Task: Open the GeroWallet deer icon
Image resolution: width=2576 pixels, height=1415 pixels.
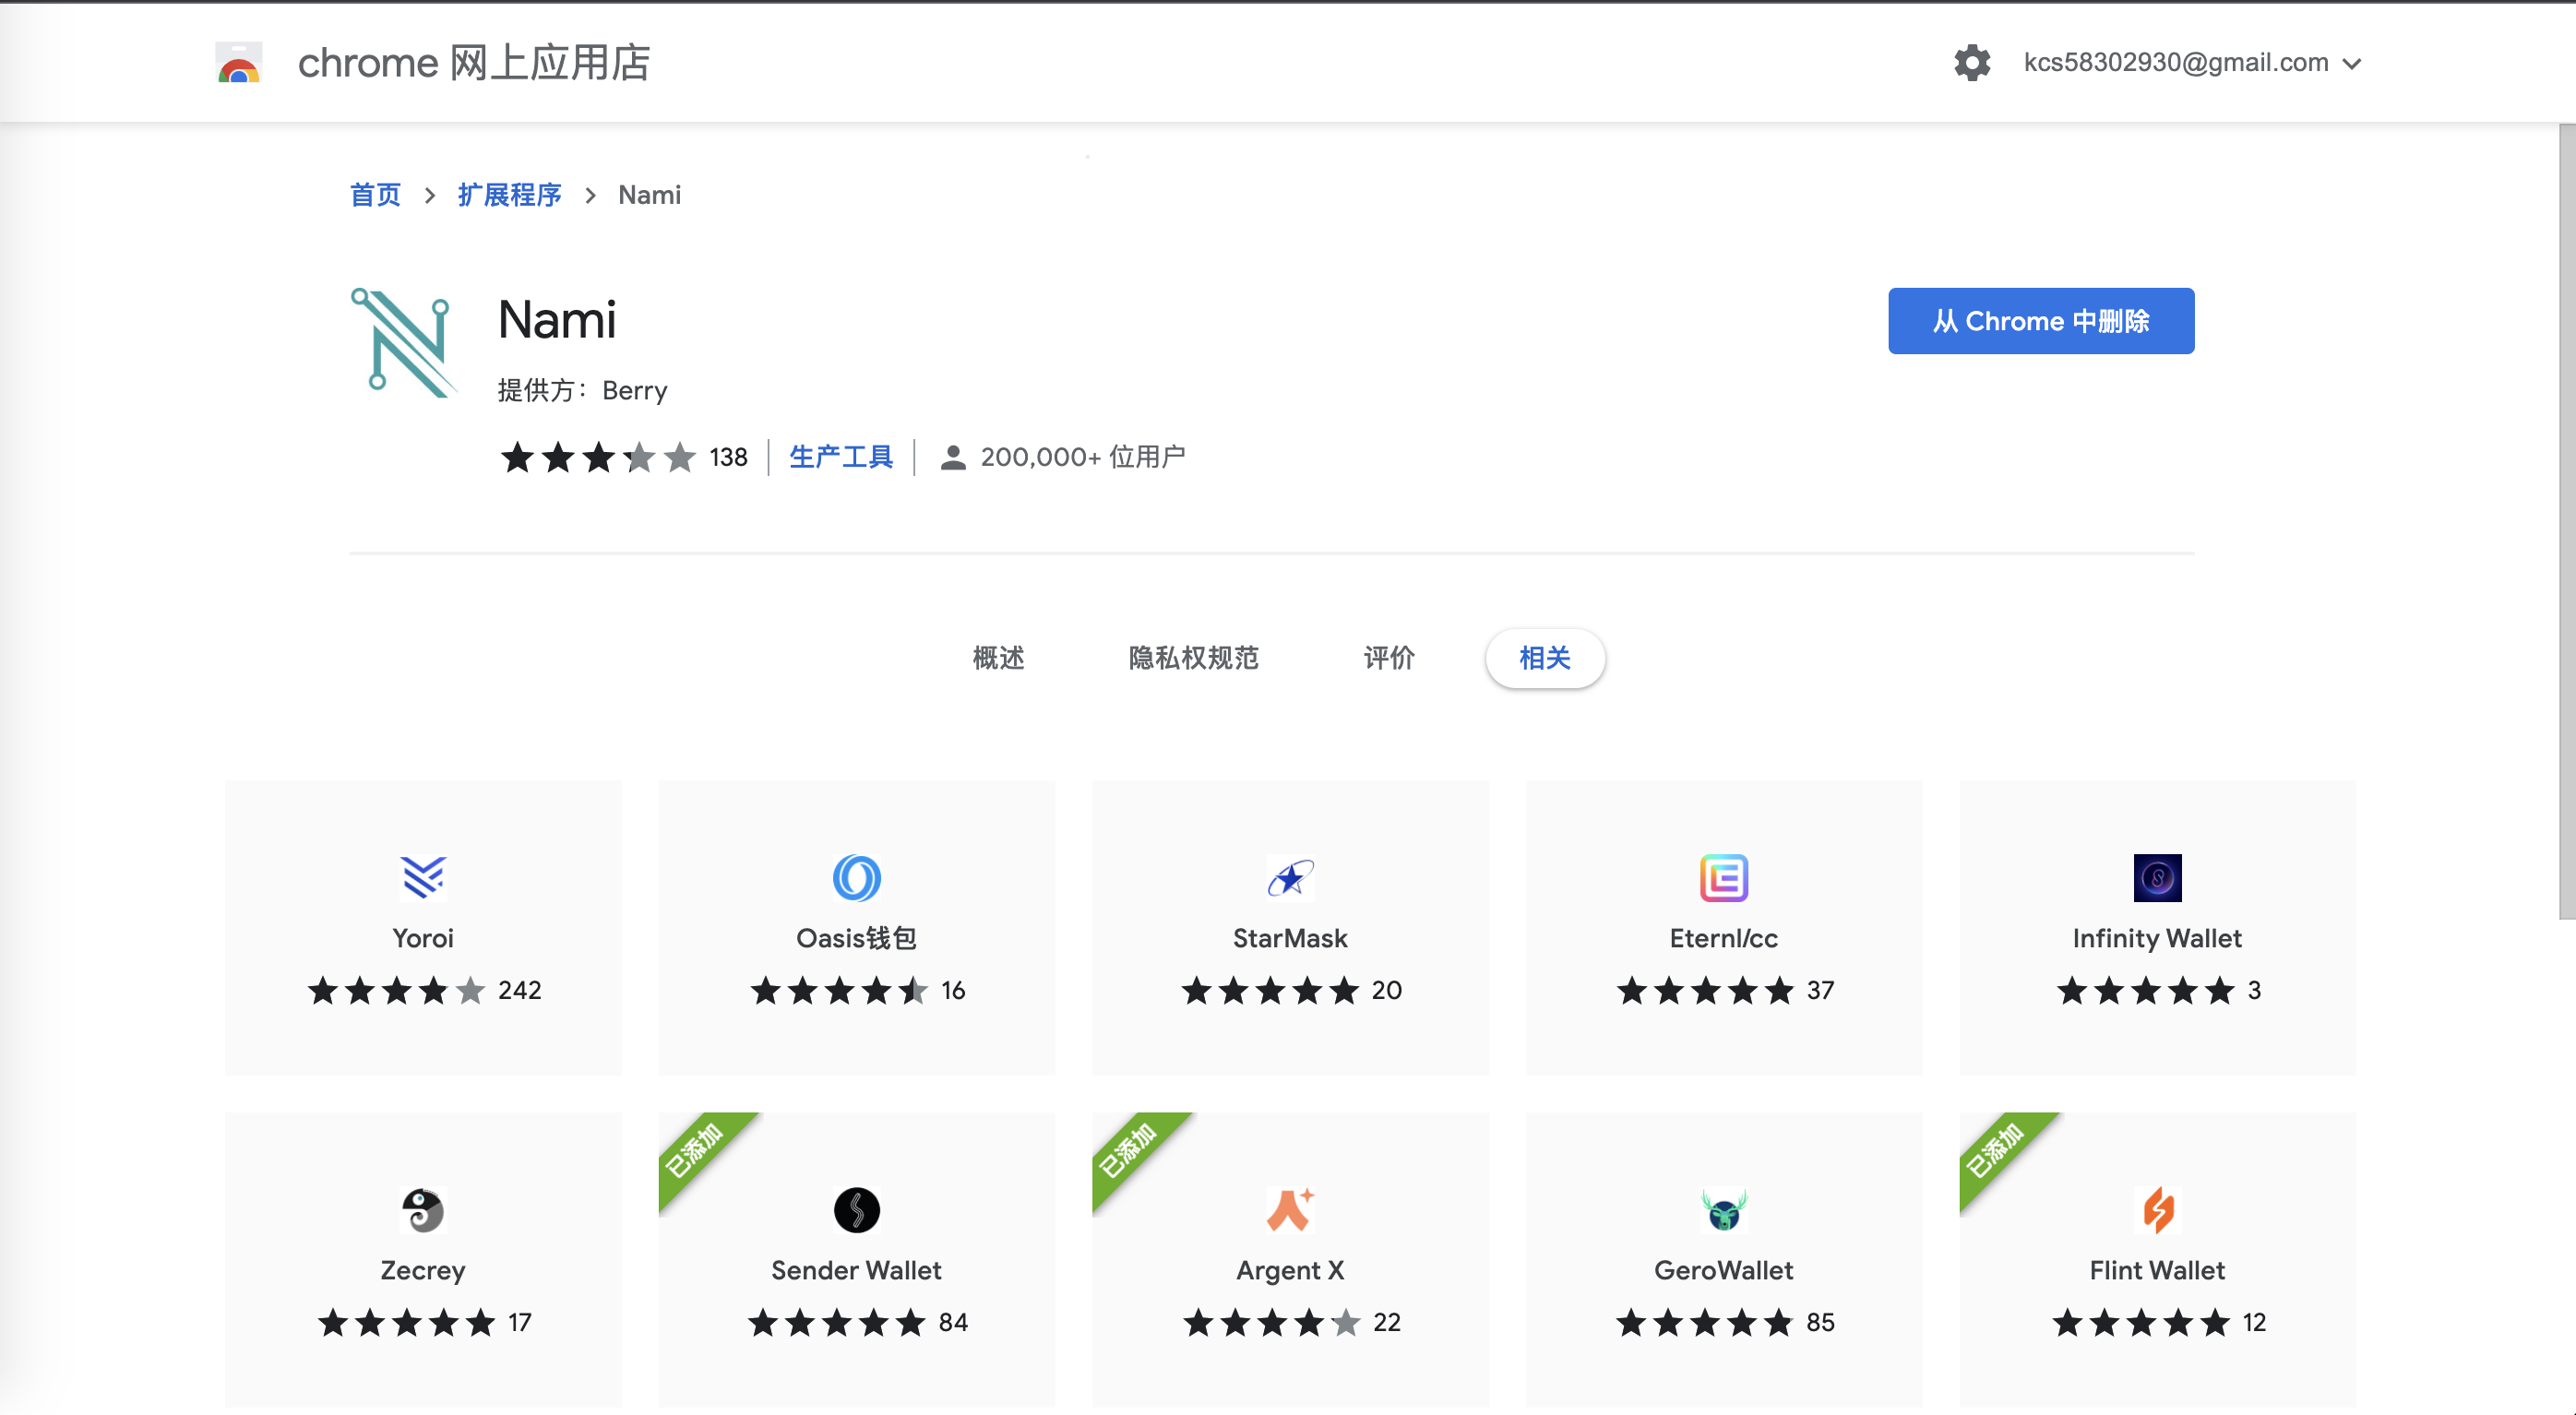Action: pos(1723,1210)
